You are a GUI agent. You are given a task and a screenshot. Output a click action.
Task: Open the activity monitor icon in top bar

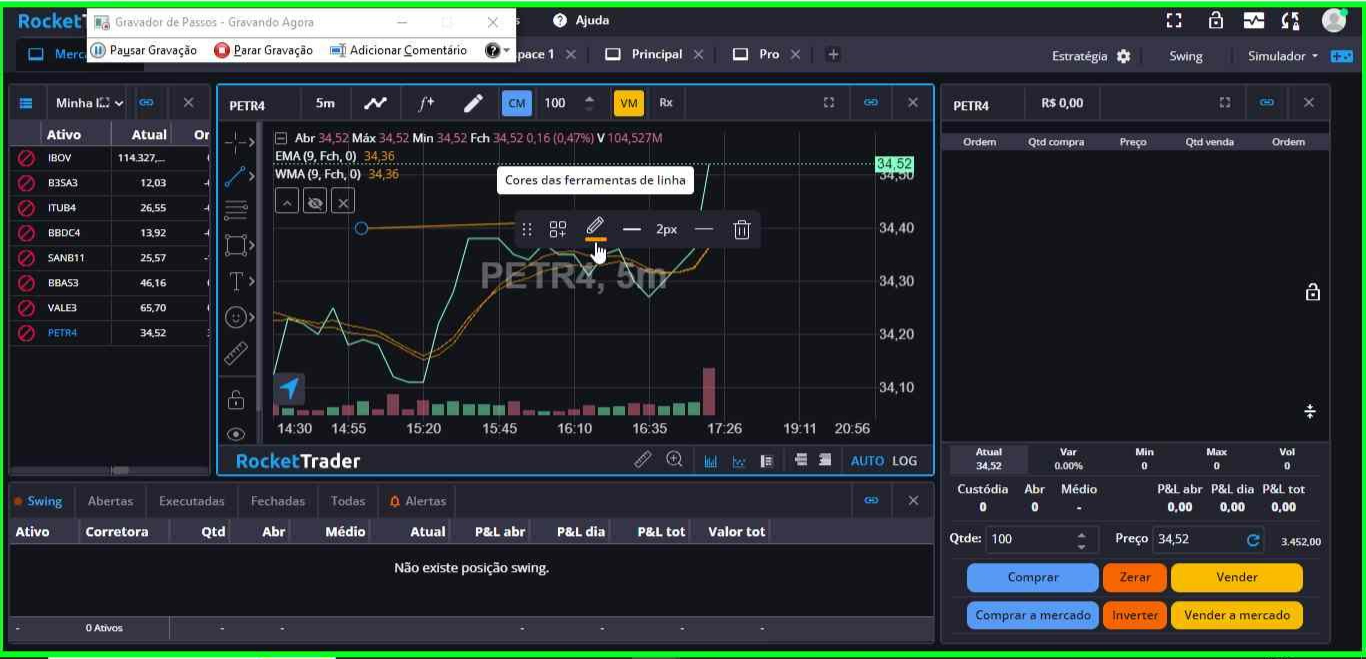(1254, 20)
